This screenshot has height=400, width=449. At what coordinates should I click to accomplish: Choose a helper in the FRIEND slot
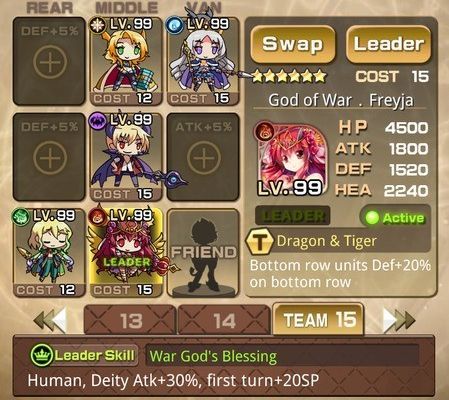(203, 253)
